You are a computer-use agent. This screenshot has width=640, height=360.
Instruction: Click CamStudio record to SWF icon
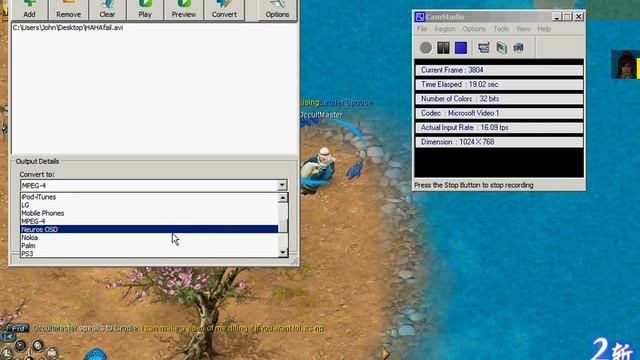[x=519, y=48]
